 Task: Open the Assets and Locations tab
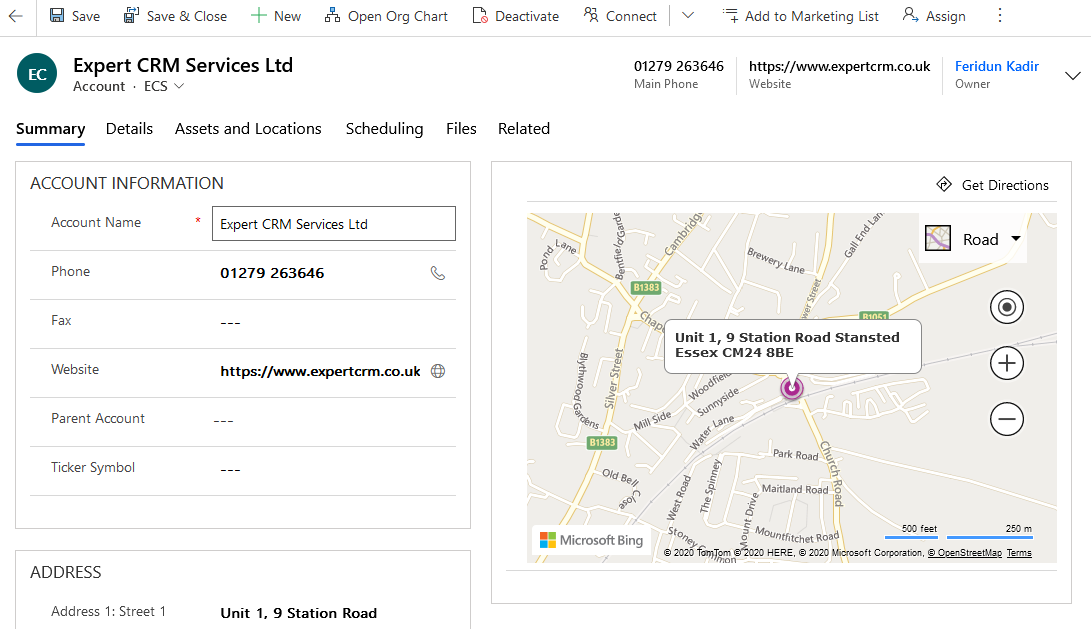point(248,129)
